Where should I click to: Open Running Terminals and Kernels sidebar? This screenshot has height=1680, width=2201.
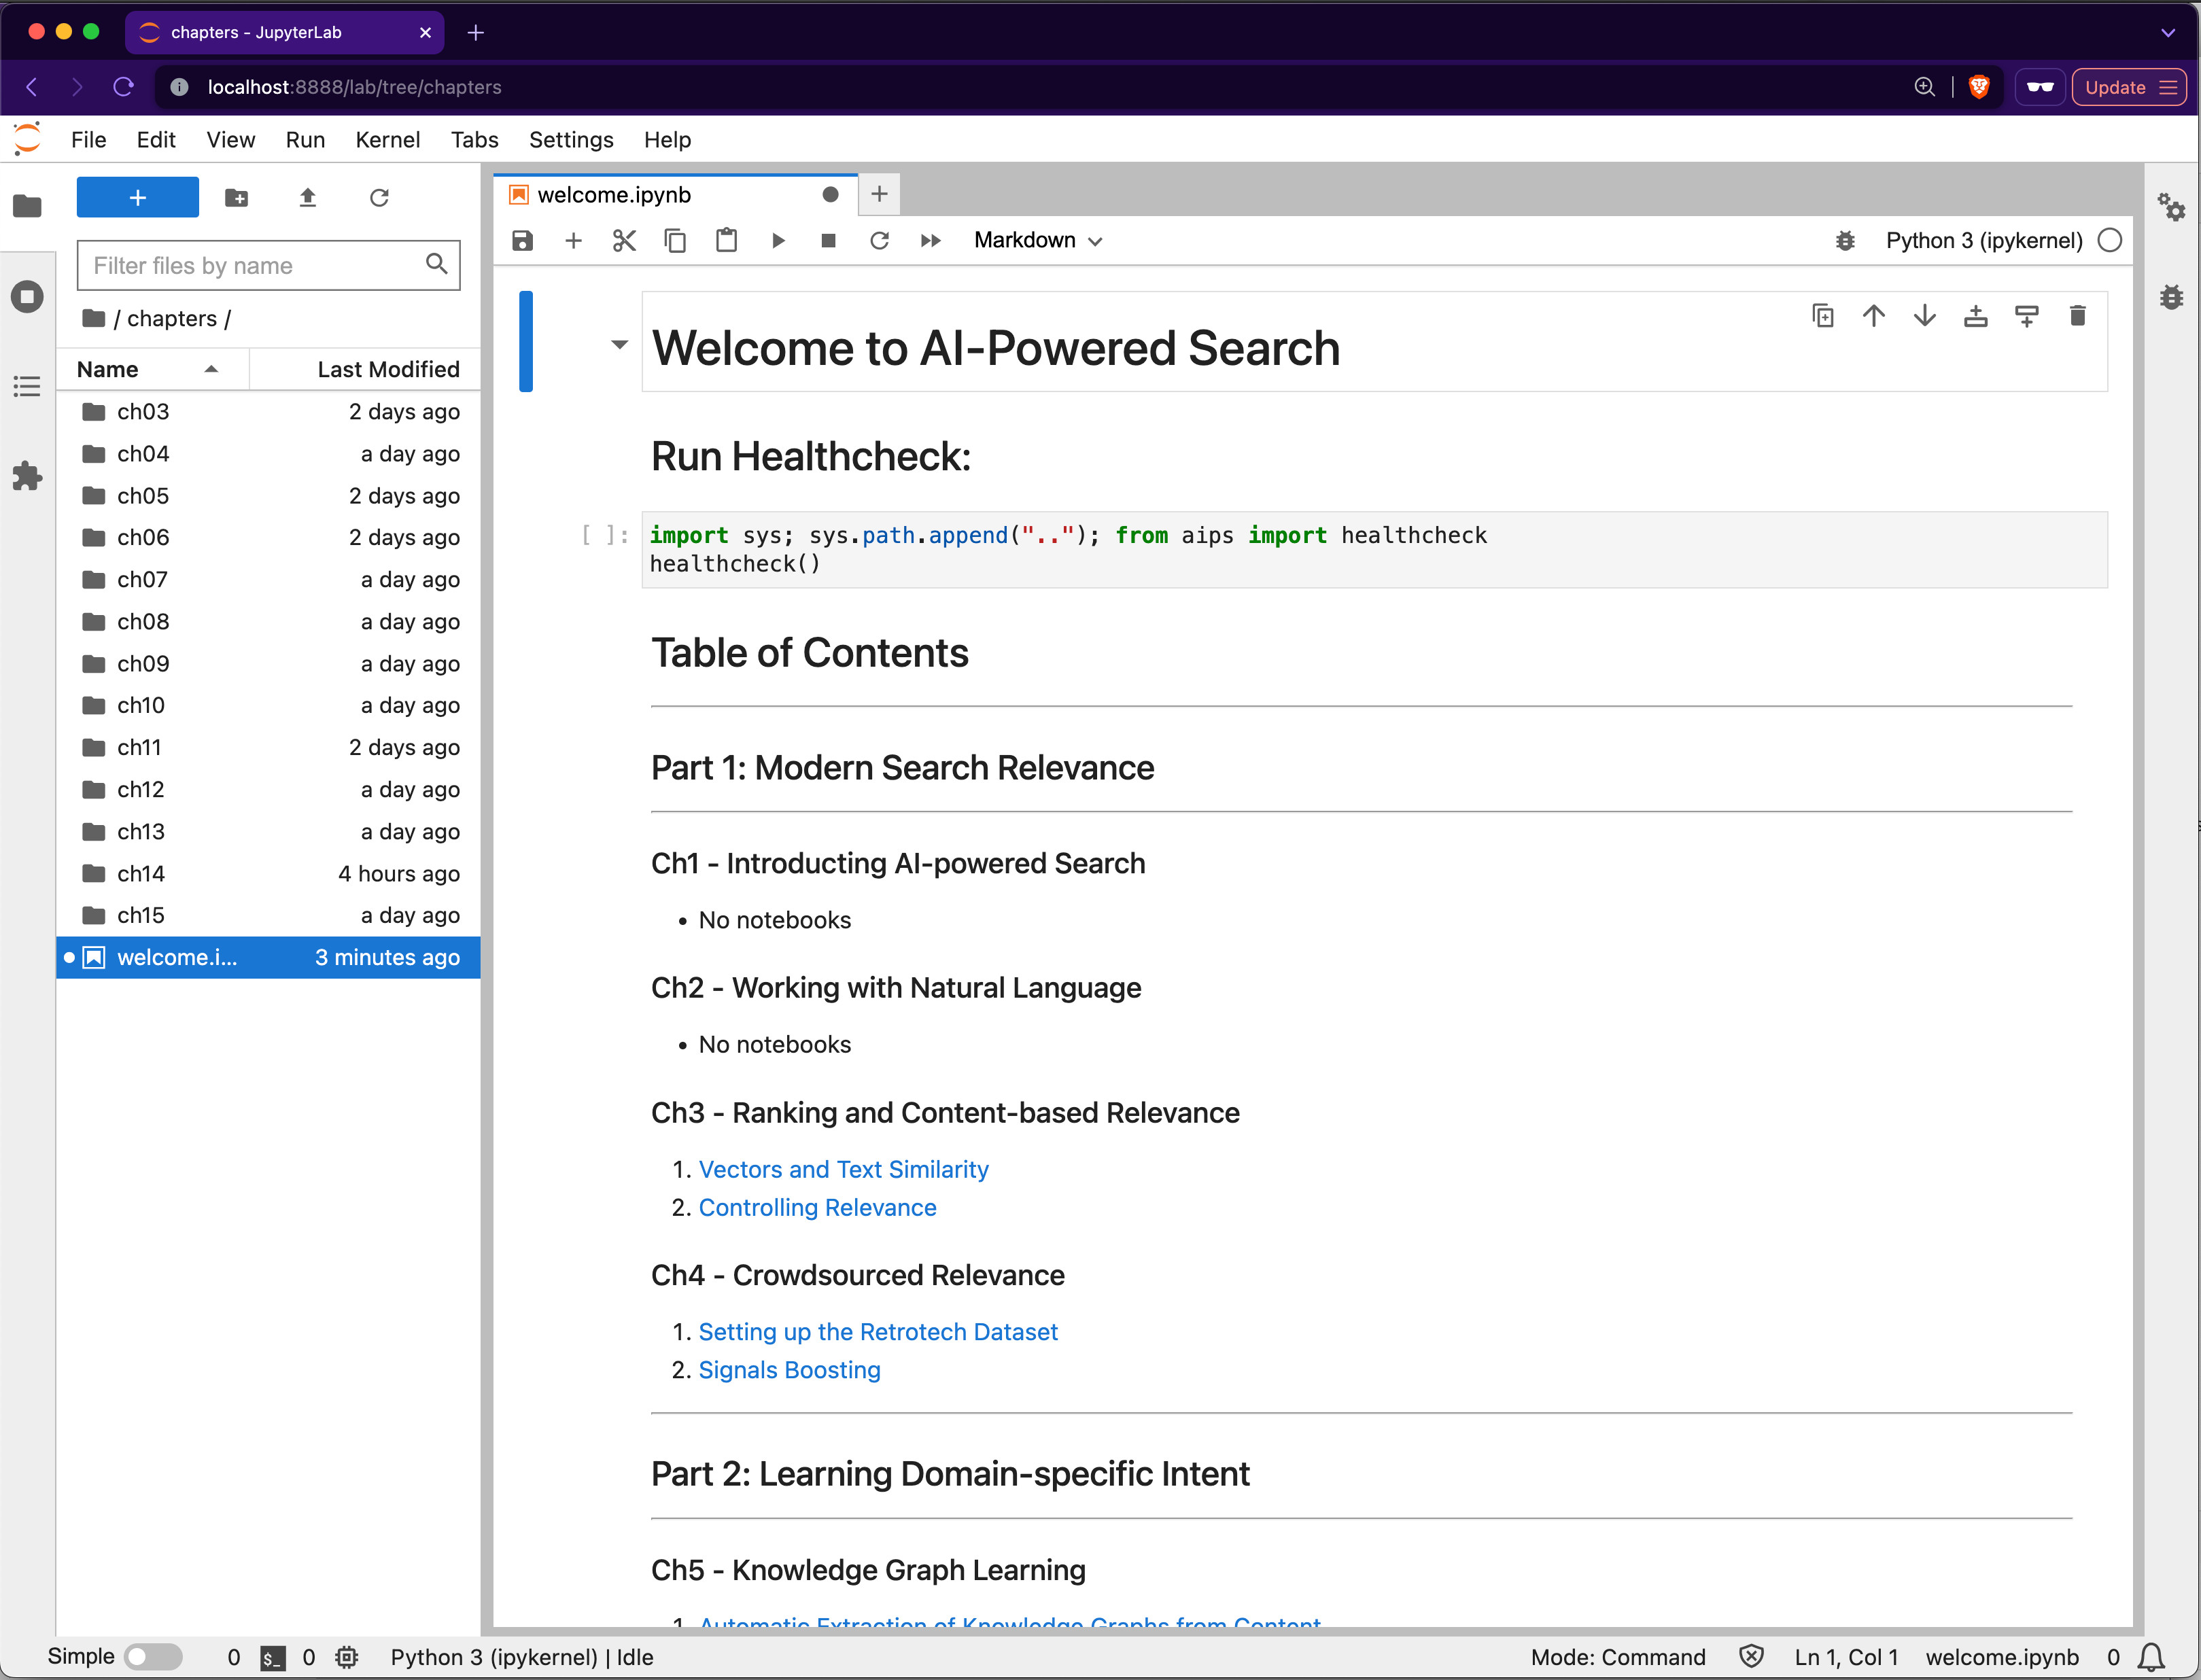point(27,296)
